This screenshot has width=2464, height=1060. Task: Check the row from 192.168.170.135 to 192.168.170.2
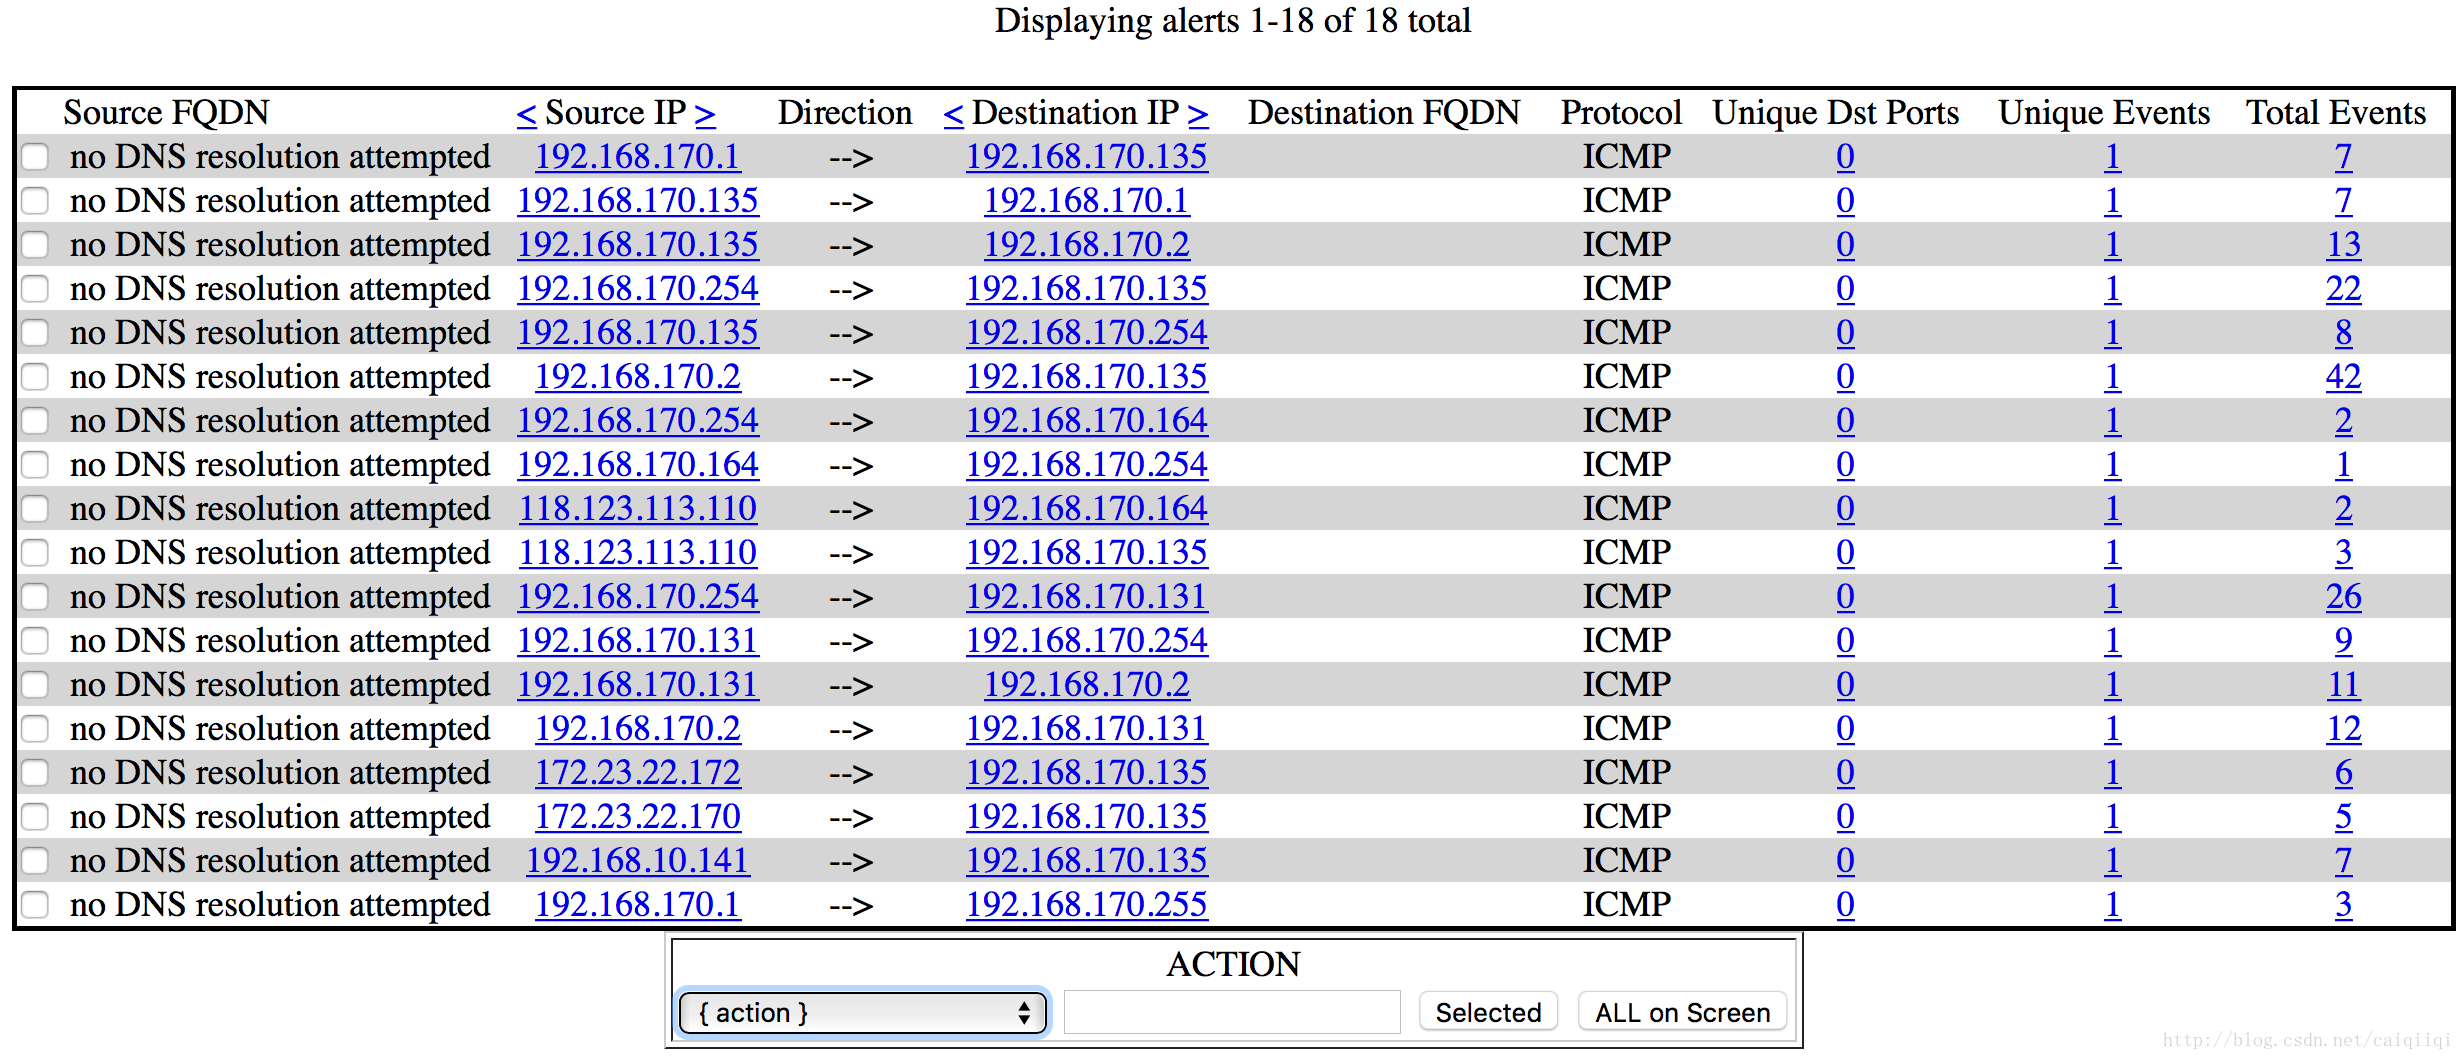35,245
